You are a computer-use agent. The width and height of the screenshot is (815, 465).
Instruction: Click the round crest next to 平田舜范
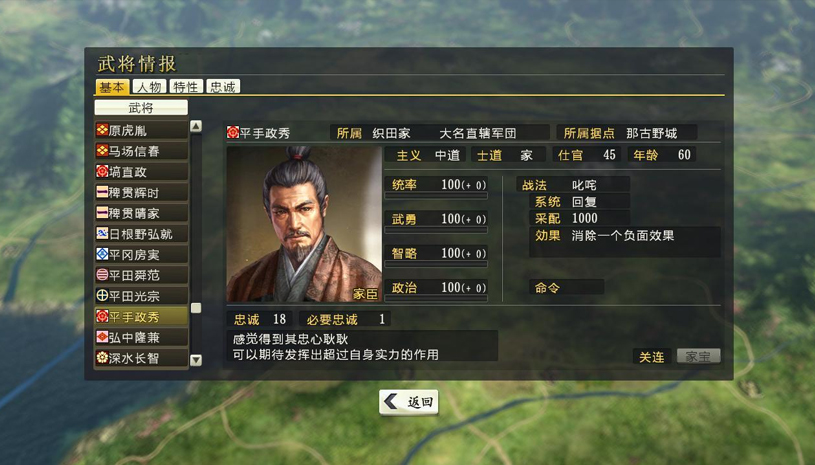102,275
